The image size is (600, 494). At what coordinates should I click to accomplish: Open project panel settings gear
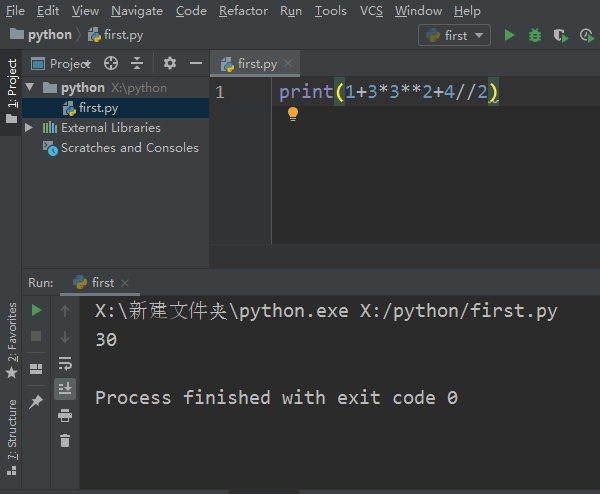pos(169,63)
